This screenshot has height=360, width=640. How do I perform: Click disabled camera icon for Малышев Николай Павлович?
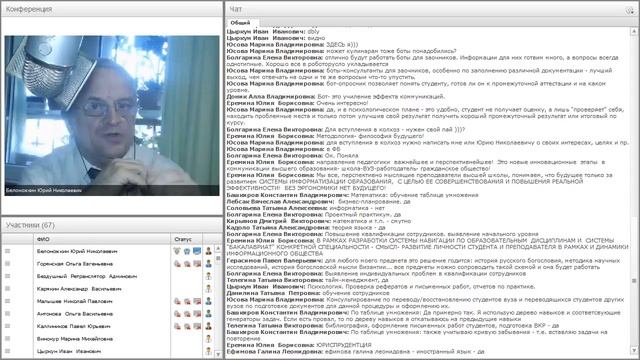coord(187,301)
